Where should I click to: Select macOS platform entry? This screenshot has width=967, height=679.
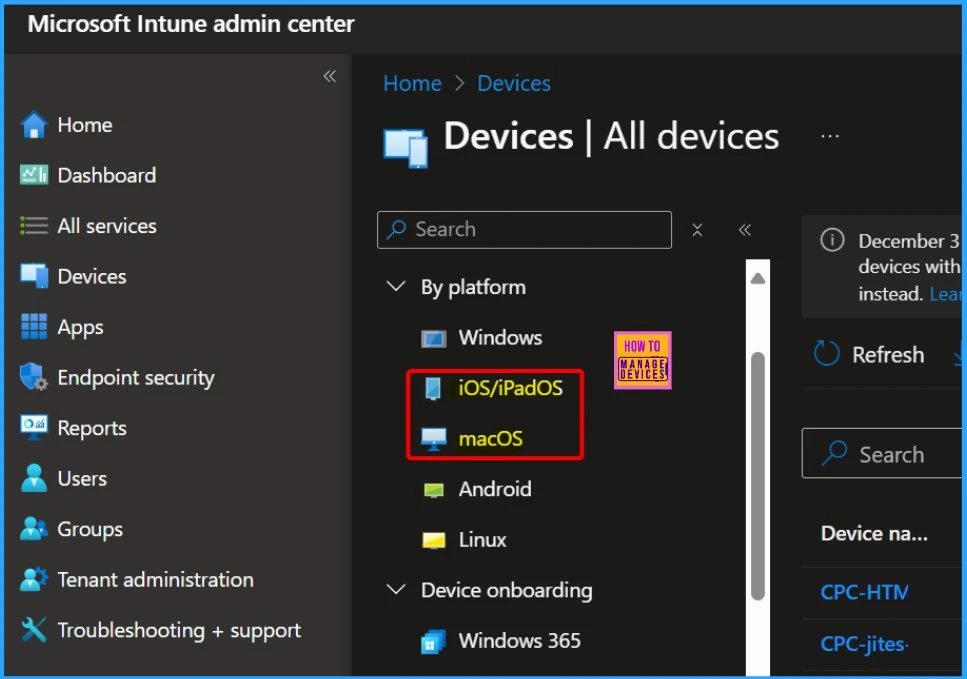(x=490, y=438)
